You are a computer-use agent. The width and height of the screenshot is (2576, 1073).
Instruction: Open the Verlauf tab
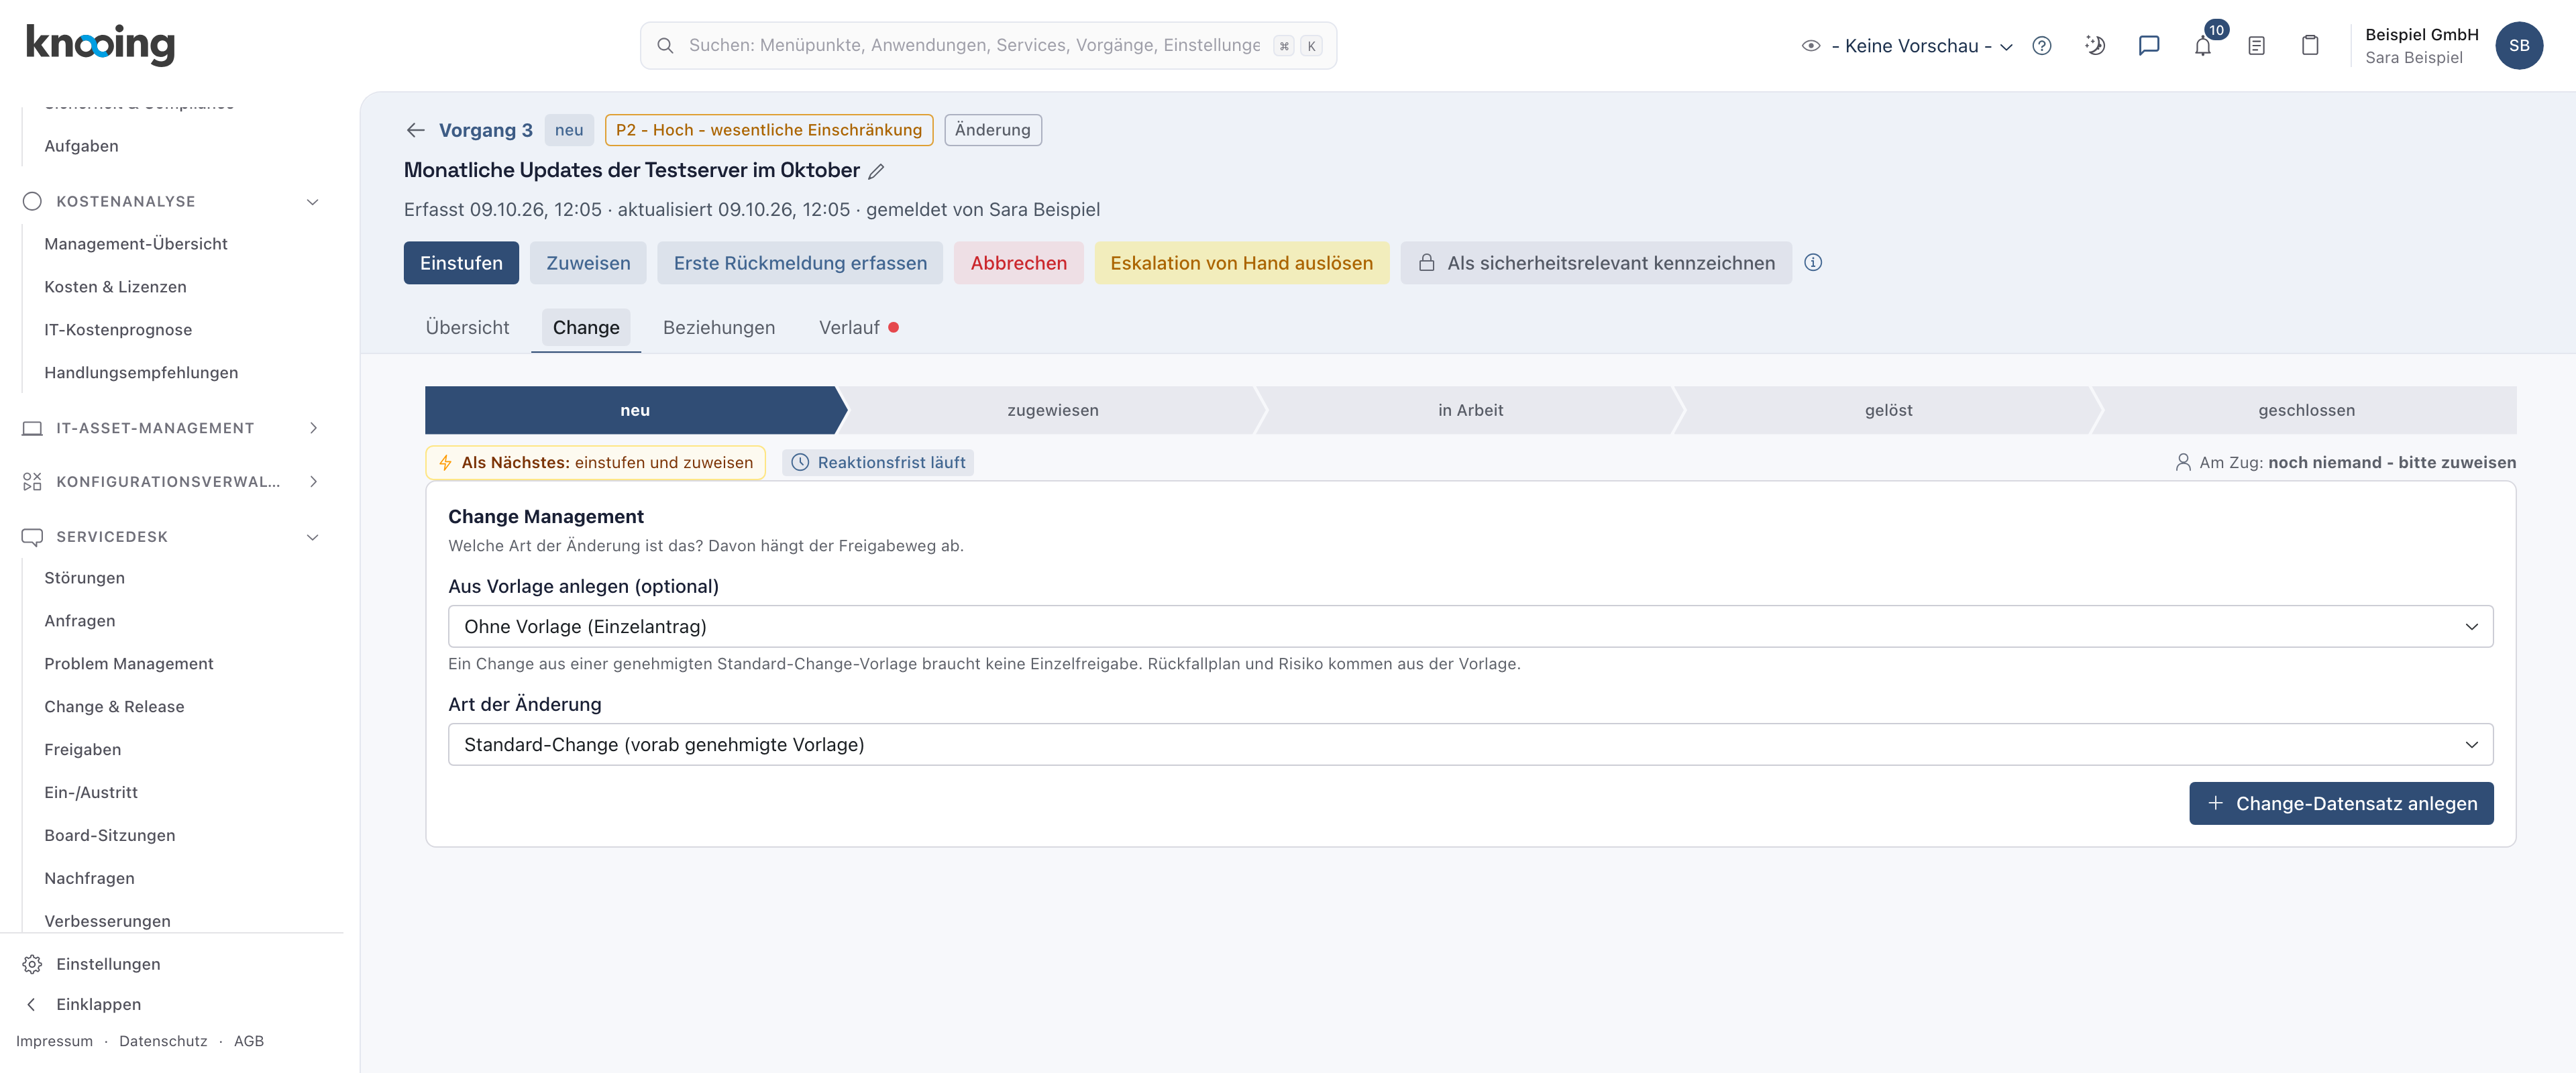[x=859, y=328]
